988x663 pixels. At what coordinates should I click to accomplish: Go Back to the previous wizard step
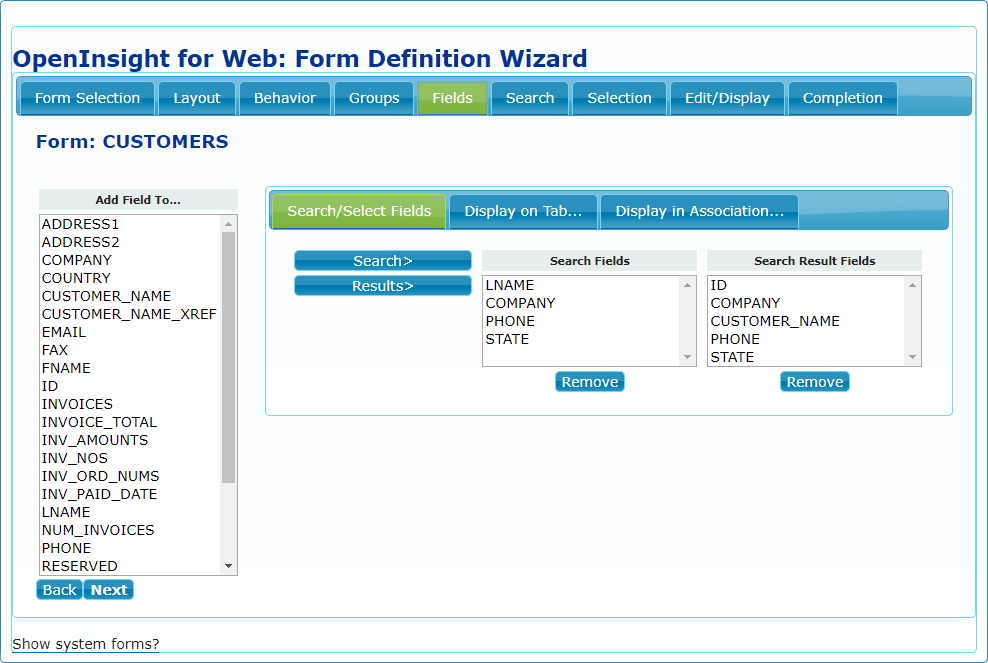click(59, 590)
